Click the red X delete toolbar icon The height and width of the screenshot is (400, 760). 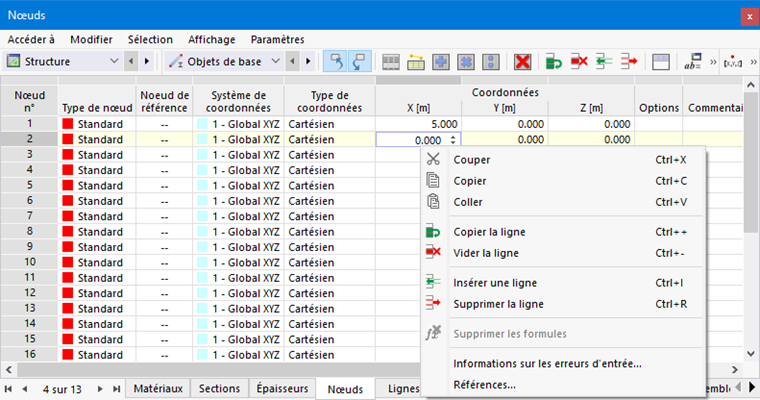(522, 62)
